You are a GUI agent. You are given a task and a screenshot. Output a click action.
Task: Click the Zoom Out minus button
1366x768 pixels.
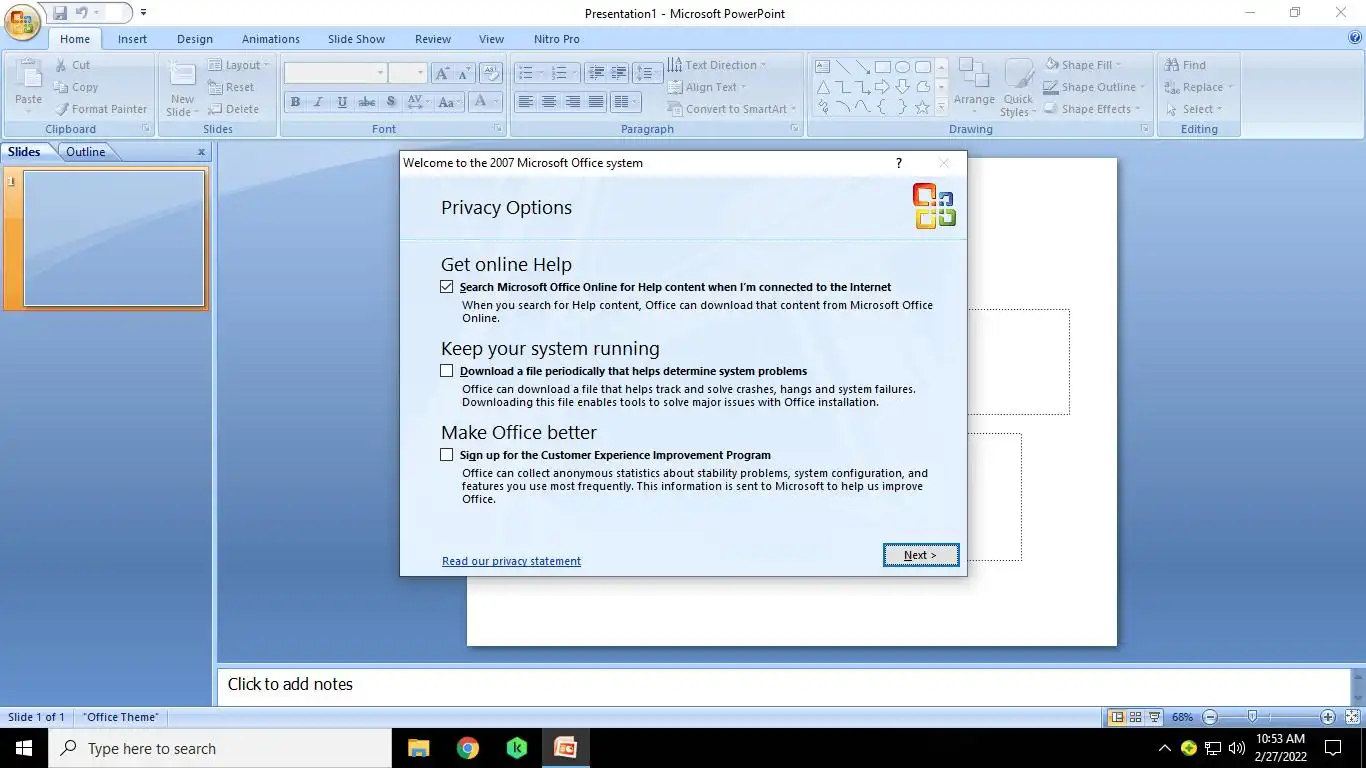point(1210,717)
